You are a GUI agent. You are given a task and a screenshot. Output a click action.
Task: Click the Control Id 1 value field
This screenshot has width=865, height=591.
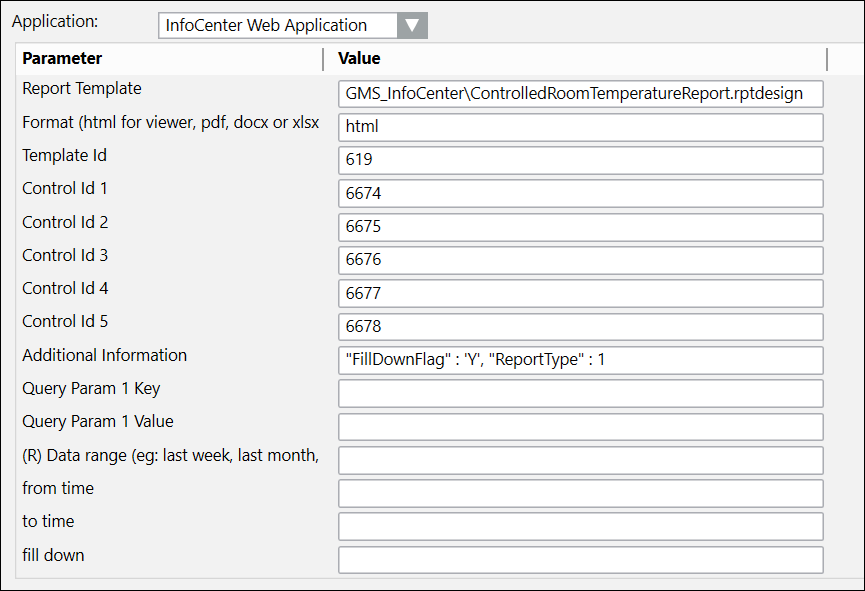tap(580, 193)
